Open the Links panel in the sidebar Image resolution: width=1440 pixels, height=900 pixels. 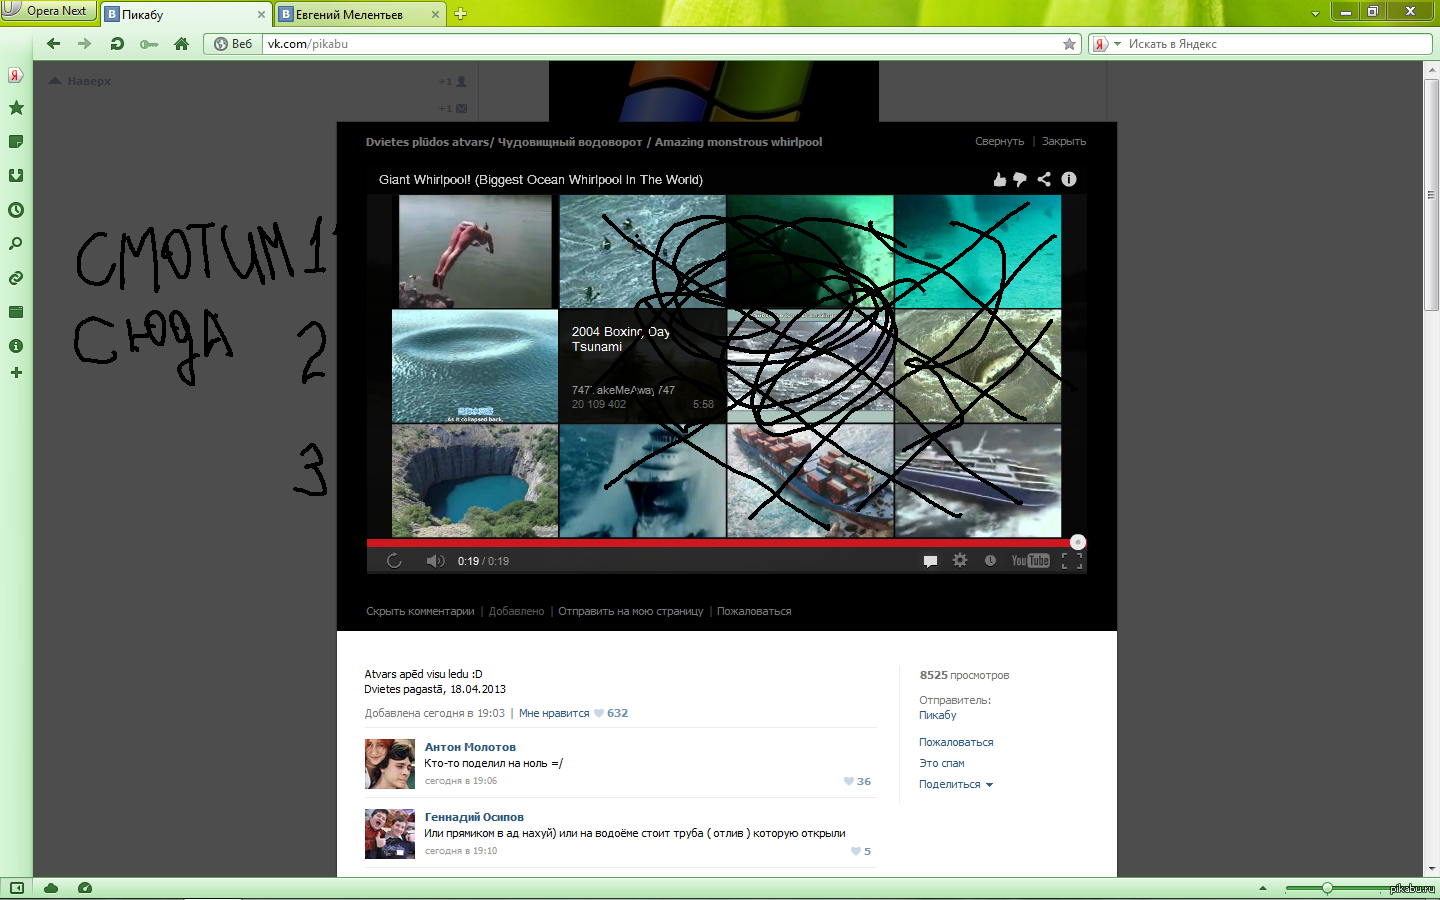(x=16, y=278)
